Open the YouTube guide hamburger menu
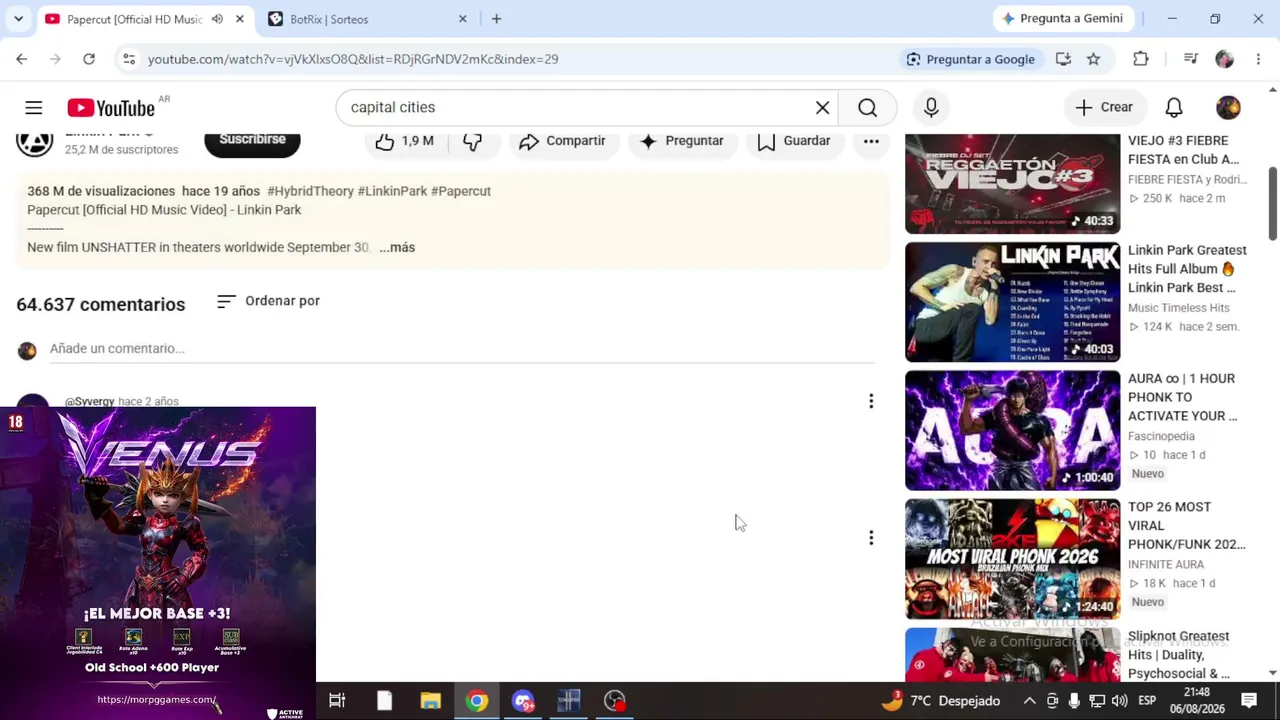The height and width of the screenshot is (720, 1280). coord(34,108)
